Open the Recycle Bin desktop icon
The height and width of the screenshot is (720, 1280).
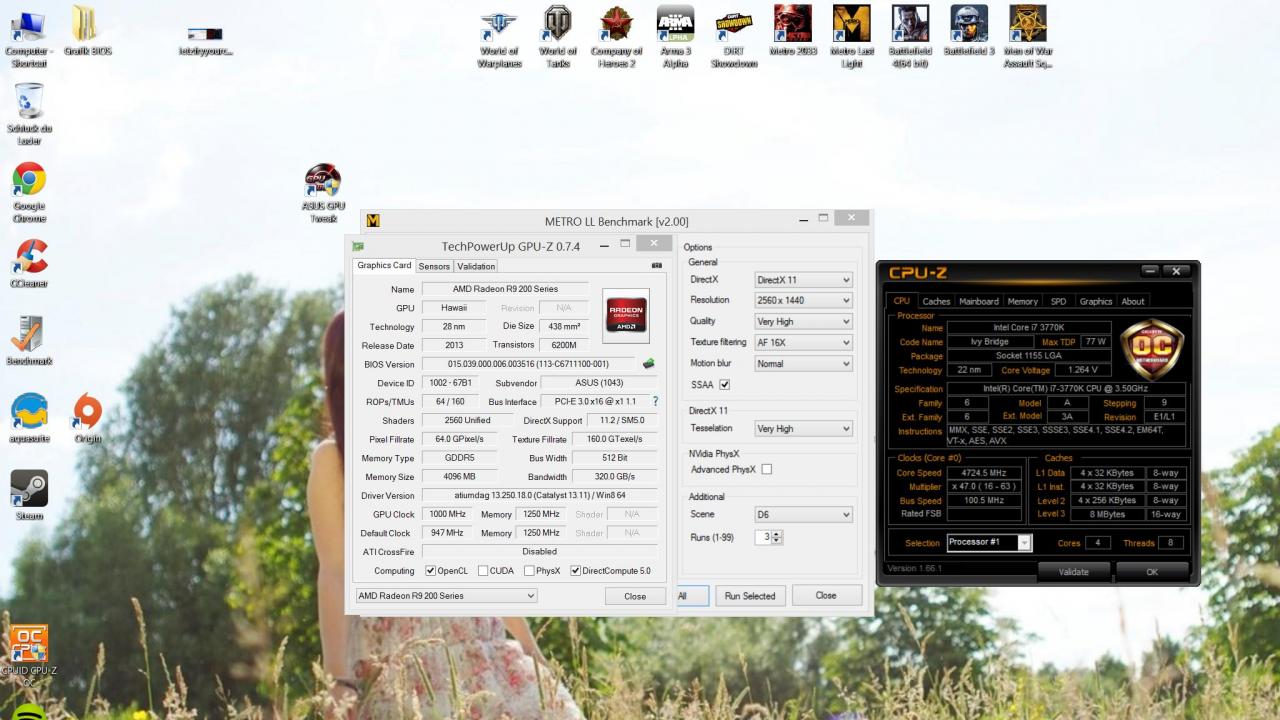coord(29,113)
